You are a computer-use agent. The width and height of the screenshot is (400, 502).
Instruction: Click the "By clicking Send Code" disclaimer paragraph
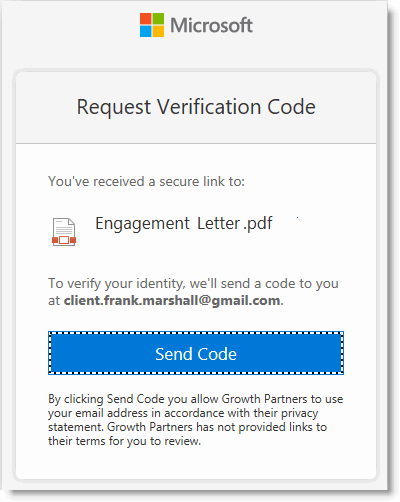pos(196,420)
